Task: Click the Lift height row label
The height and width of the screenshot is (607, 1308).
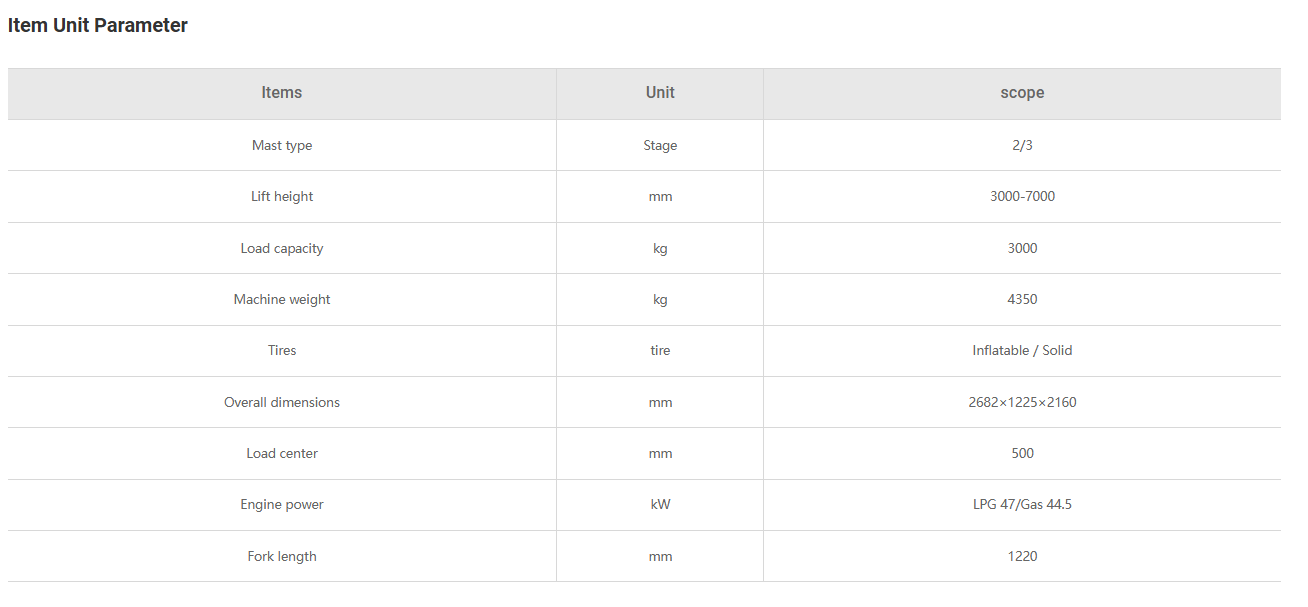Action: pyautogui.click(x=282, y=197)
